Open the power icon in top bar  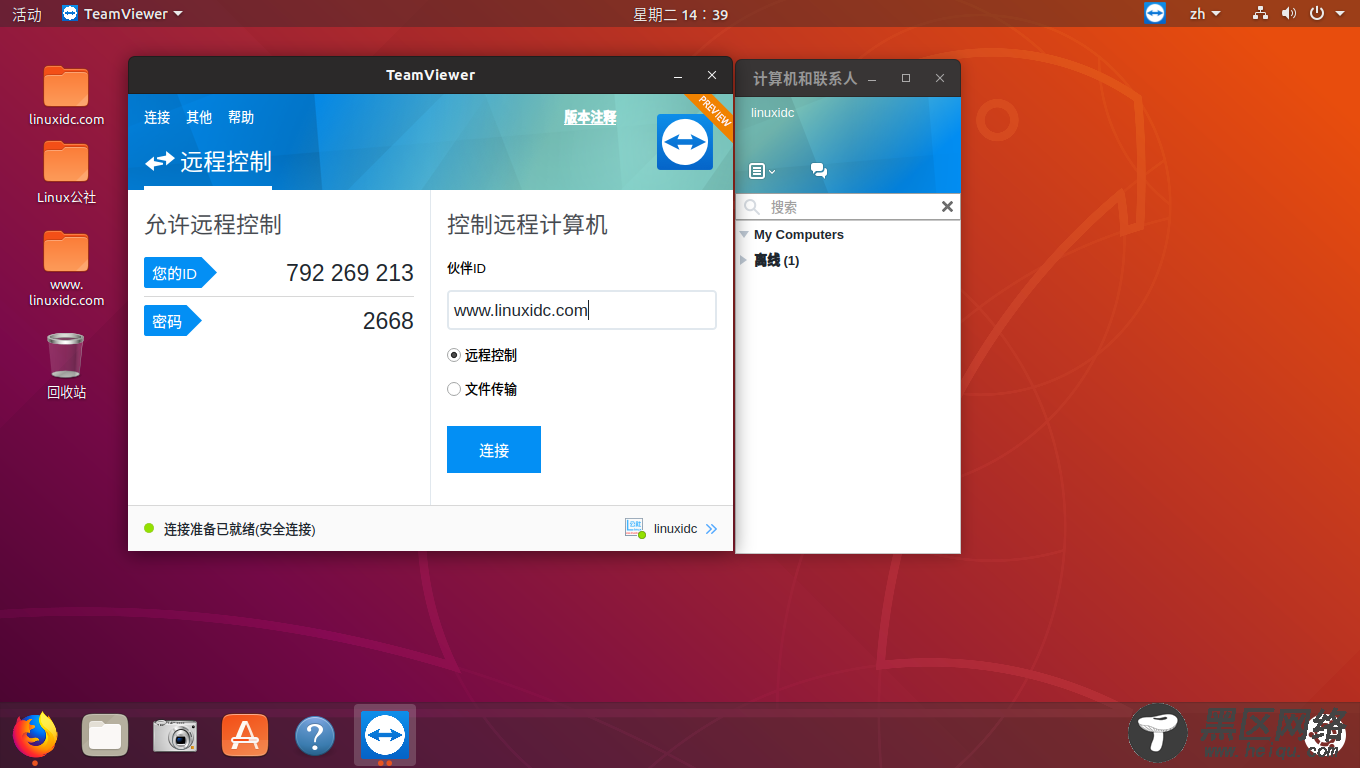tap(1317, 13)
